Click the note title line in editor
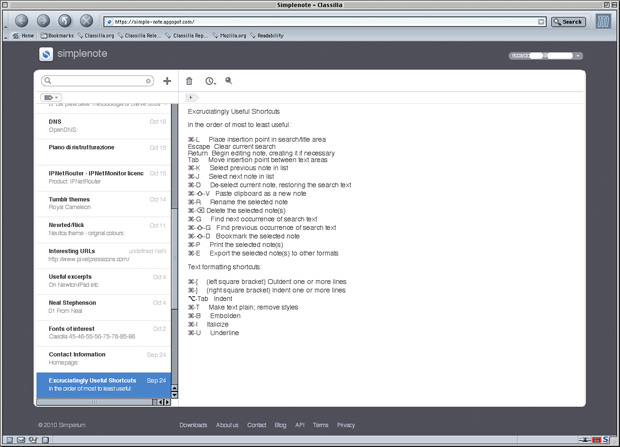 click(234, 112)
